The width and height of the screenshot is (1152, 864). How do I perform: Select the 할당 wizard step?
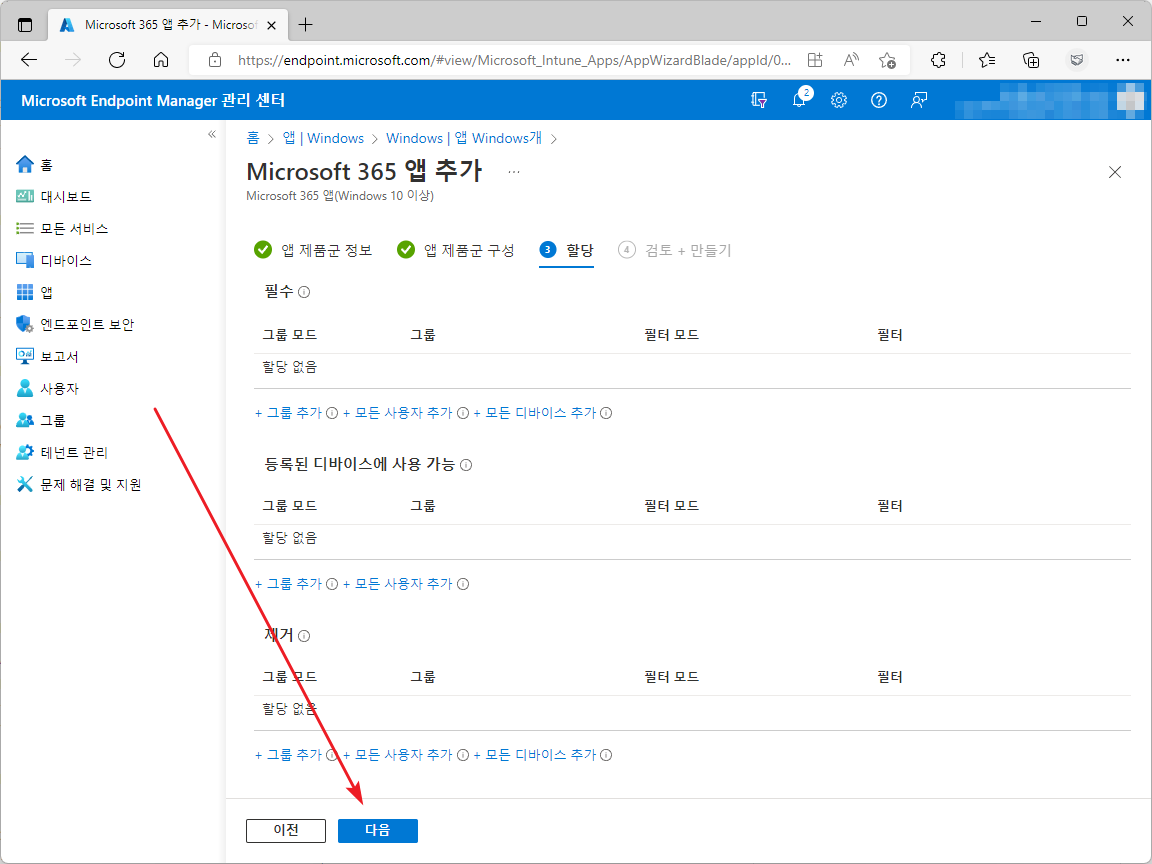tap(566, 251)
